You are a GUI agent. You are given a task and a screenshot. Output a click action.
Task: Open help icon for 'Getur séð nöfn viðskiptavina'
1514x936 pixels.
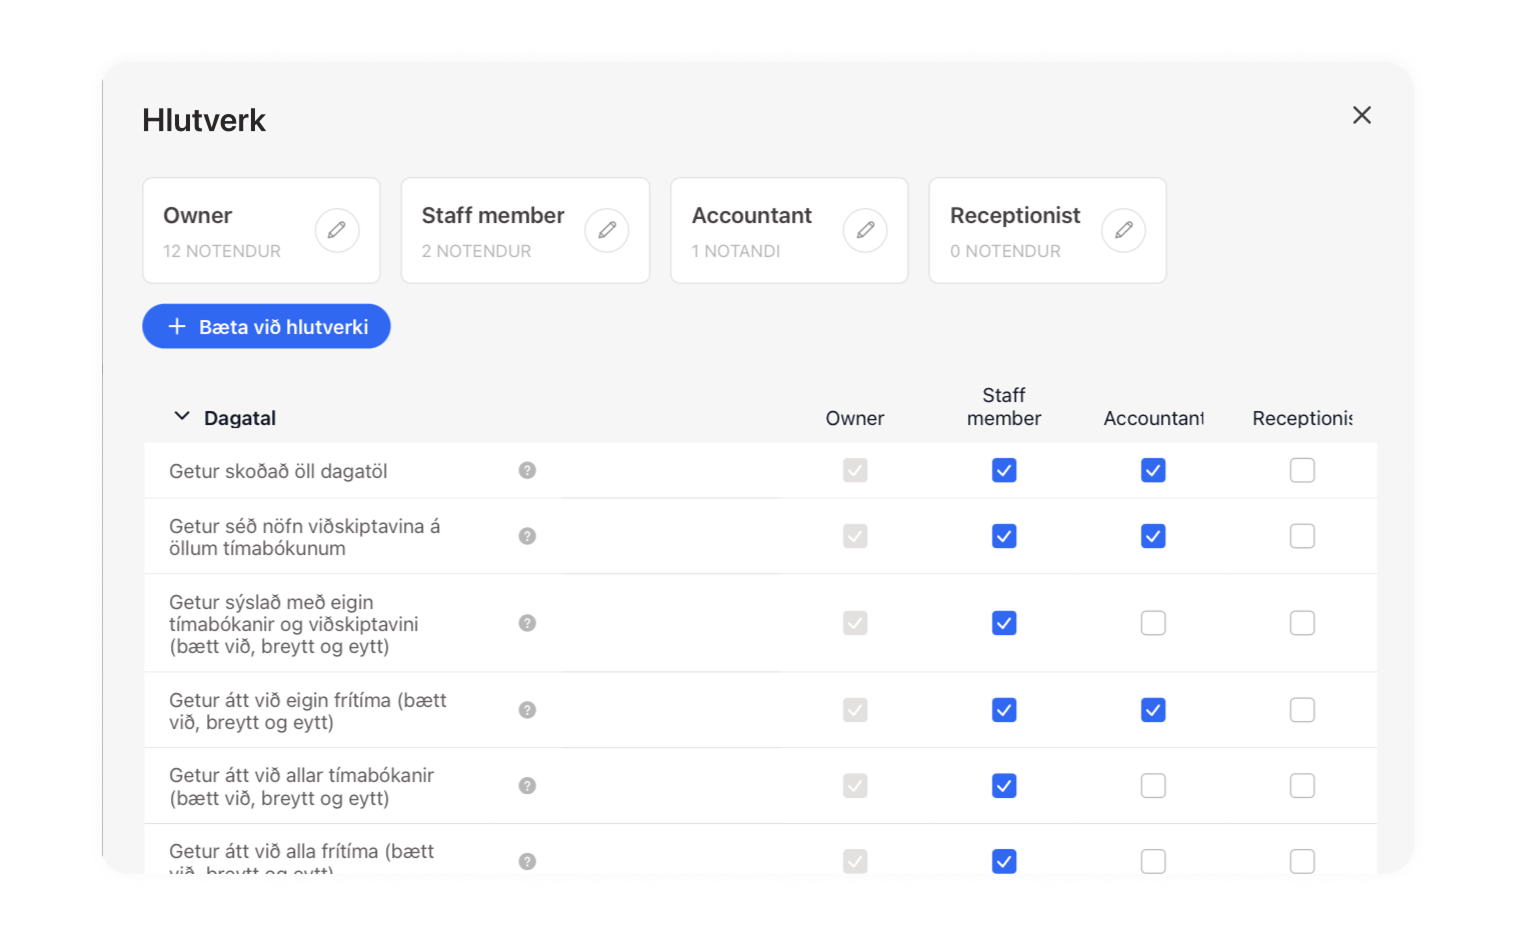click(527, 536)
